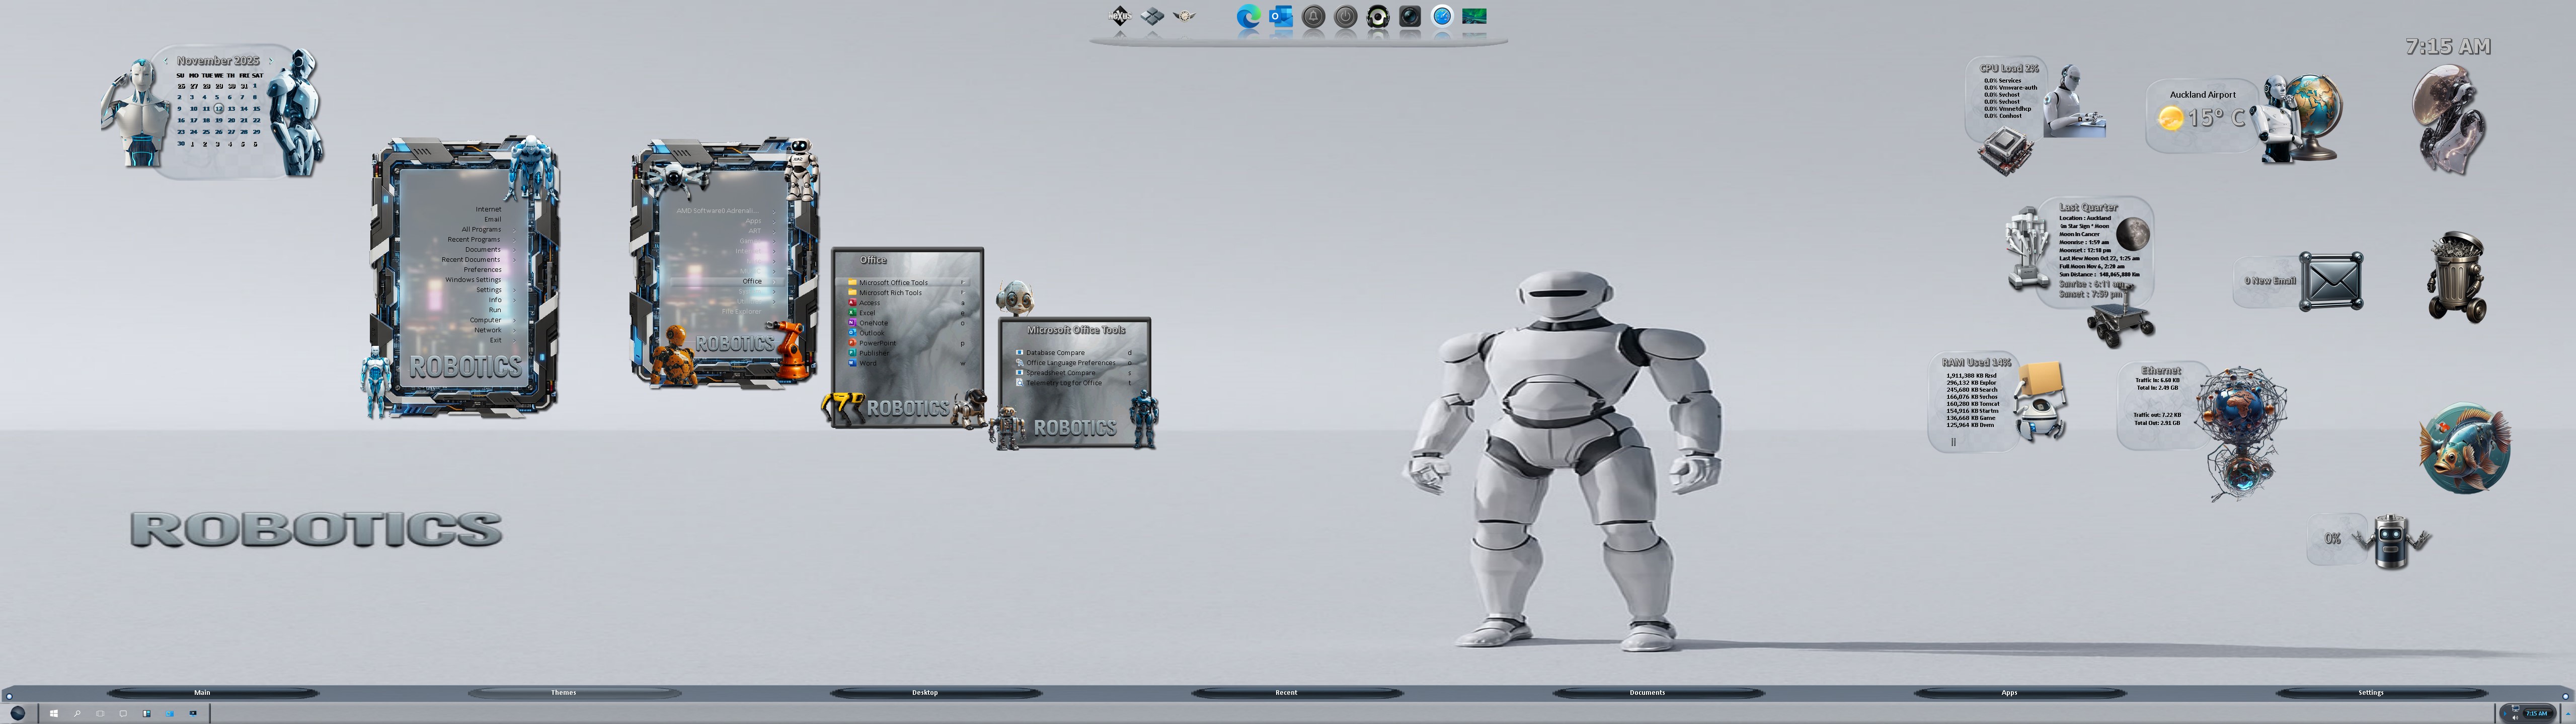Select Windows Settings in main menu
This screenshot has width=2576, height=724.
point(473,280)
